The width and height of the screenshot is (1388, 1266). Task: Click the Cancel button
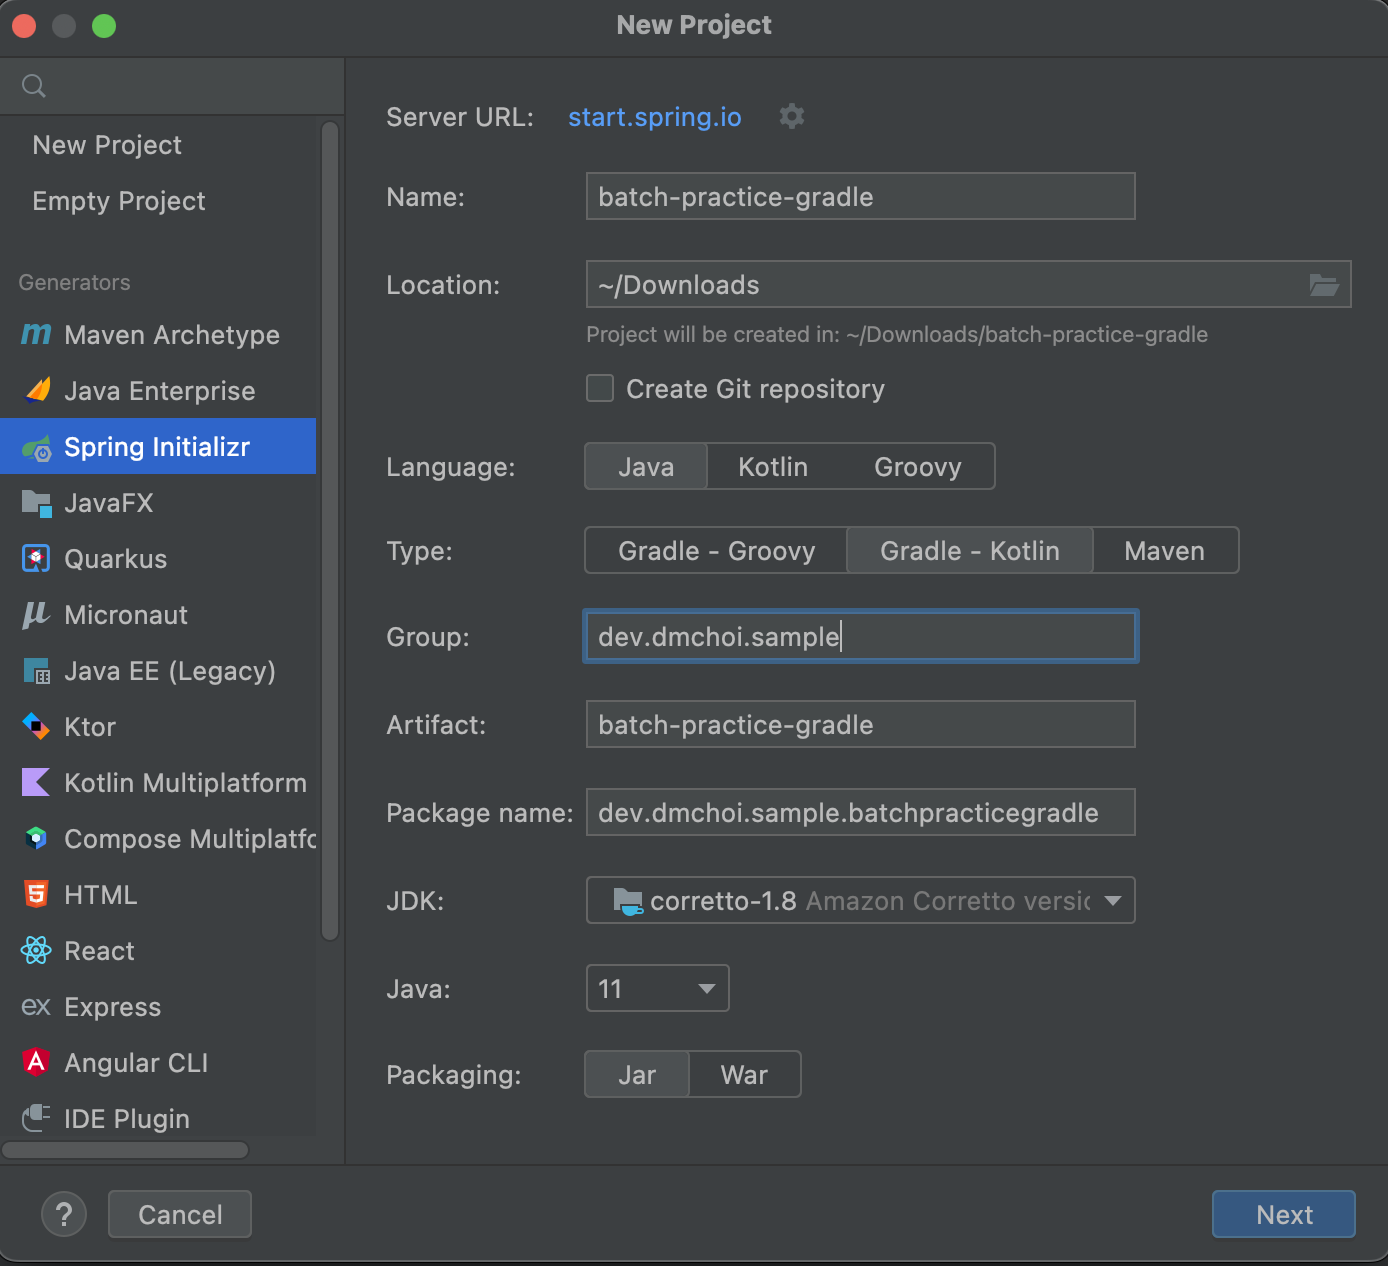coord(180,1214)
